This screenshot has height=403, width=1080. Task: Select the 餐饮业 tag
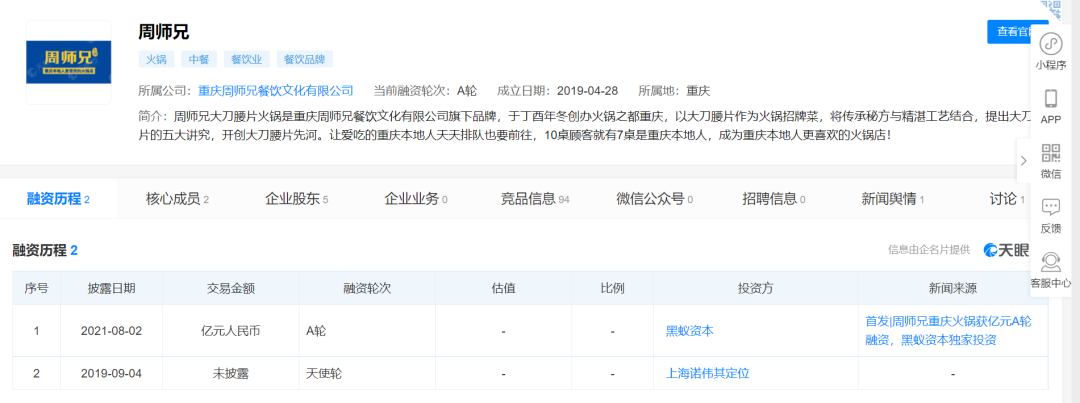[246, 59]
